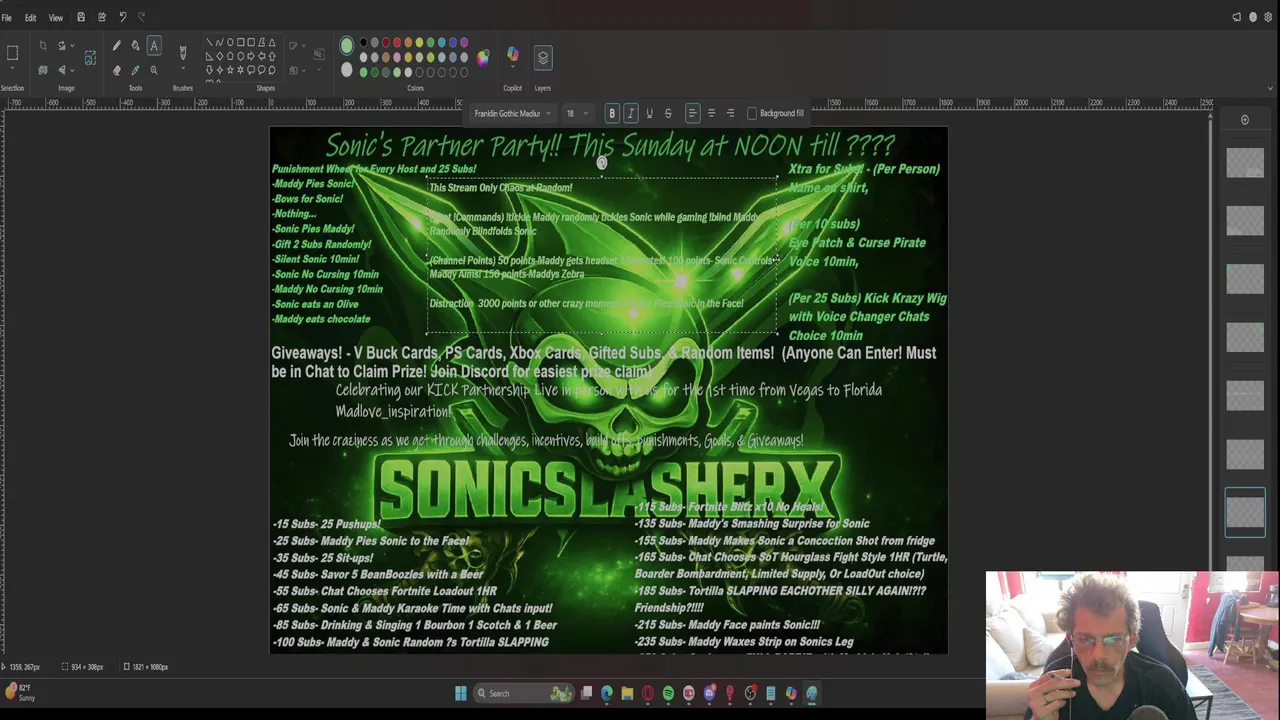Click the Share icon in title bar
Image resolution: width=1280 pixels, height=720 pixels.
click(x=101, y=17)
